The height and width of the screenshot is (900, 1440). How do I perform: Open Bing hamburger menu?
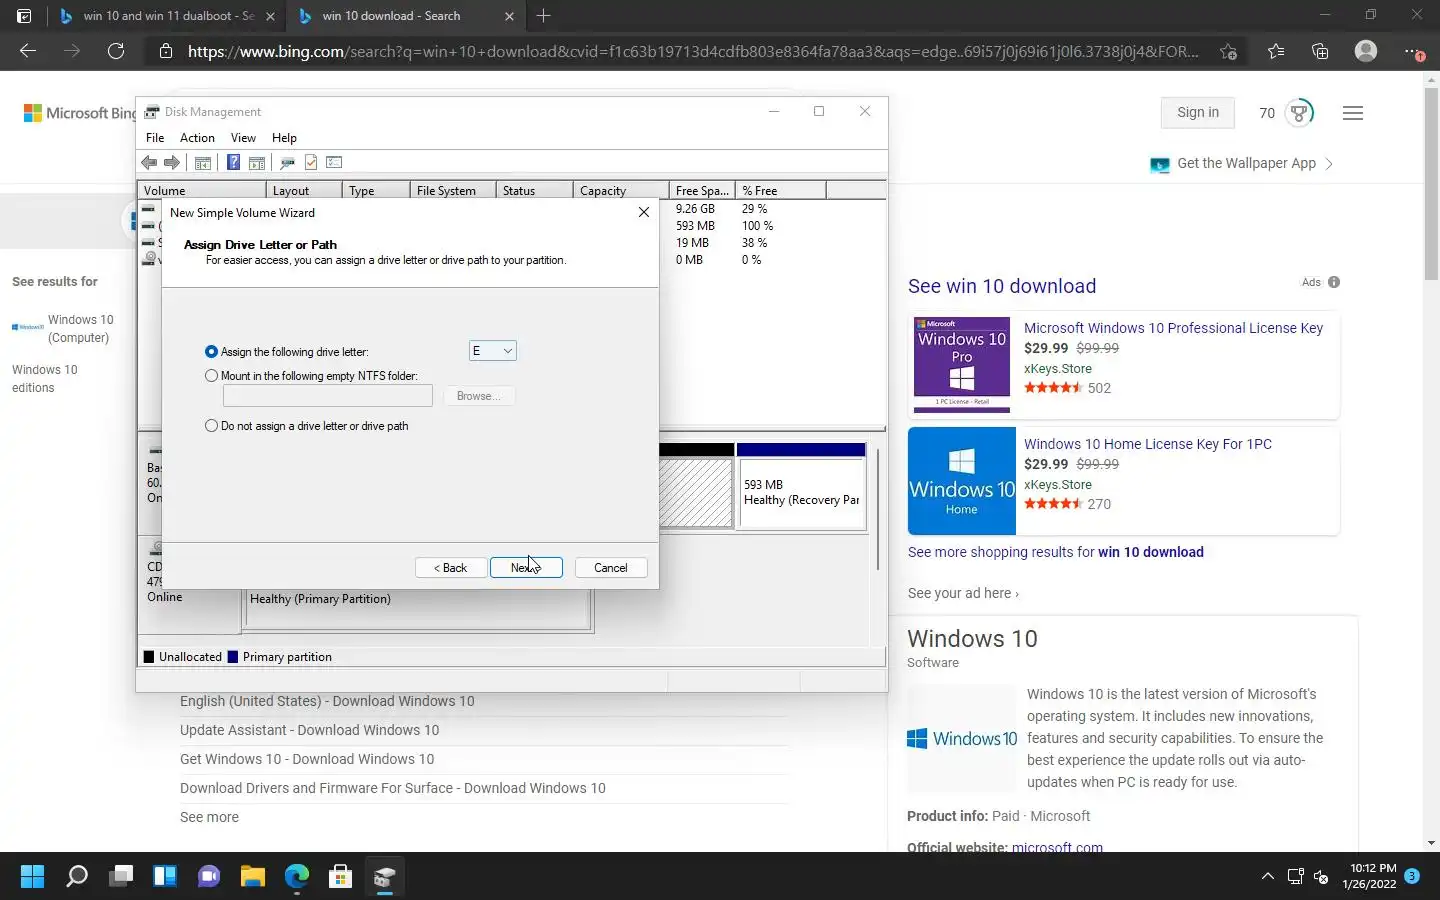tap(1353, 113)
